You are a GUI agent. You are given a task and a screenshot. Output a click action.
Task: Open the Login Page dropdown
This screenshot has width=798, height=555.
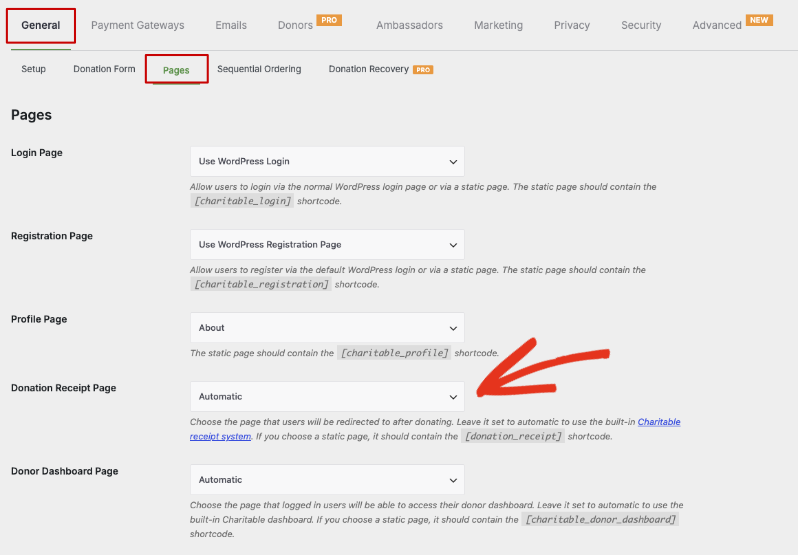[327, 161]
